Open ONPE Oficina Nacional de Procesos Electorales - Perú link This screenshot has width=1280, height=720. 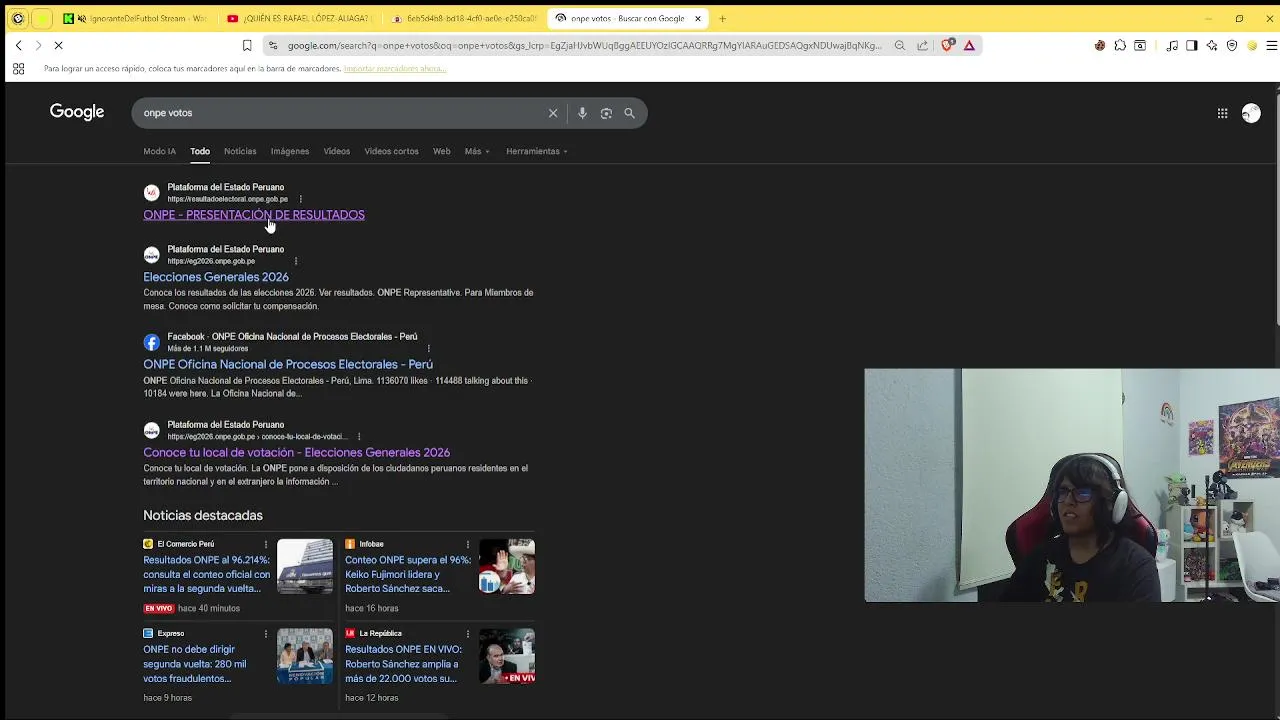click(x=288, y=365)
